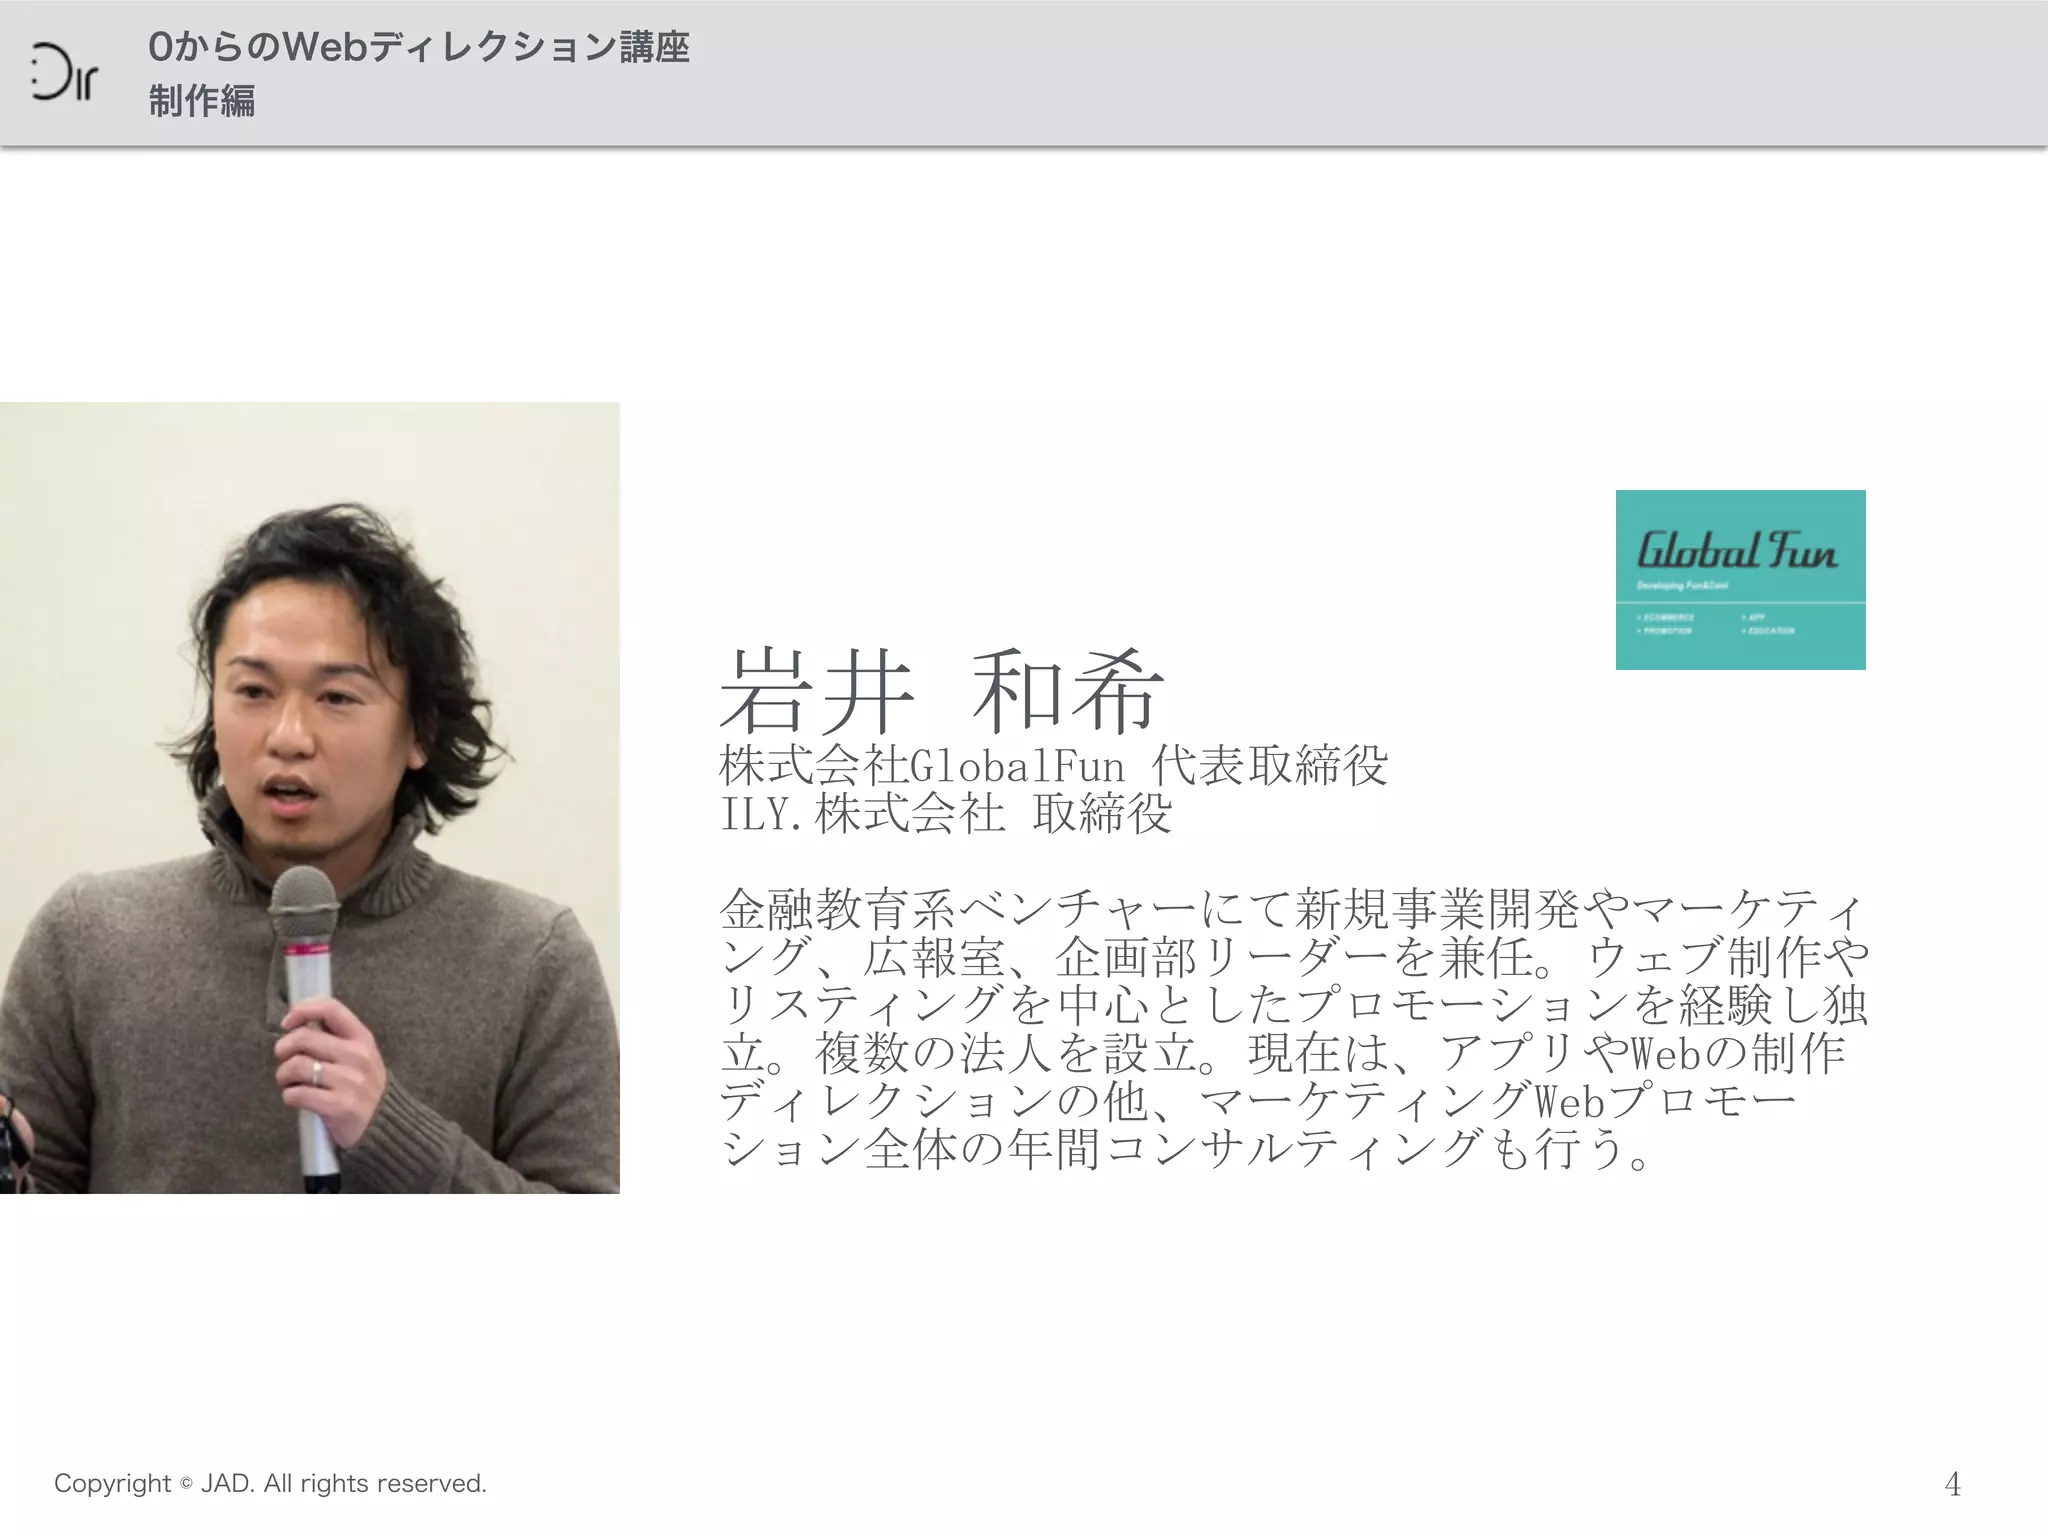Viewport: 2048px width, 1536px height.
Task: Click the speaker photo with microphone
Action: tap(310, 797)
